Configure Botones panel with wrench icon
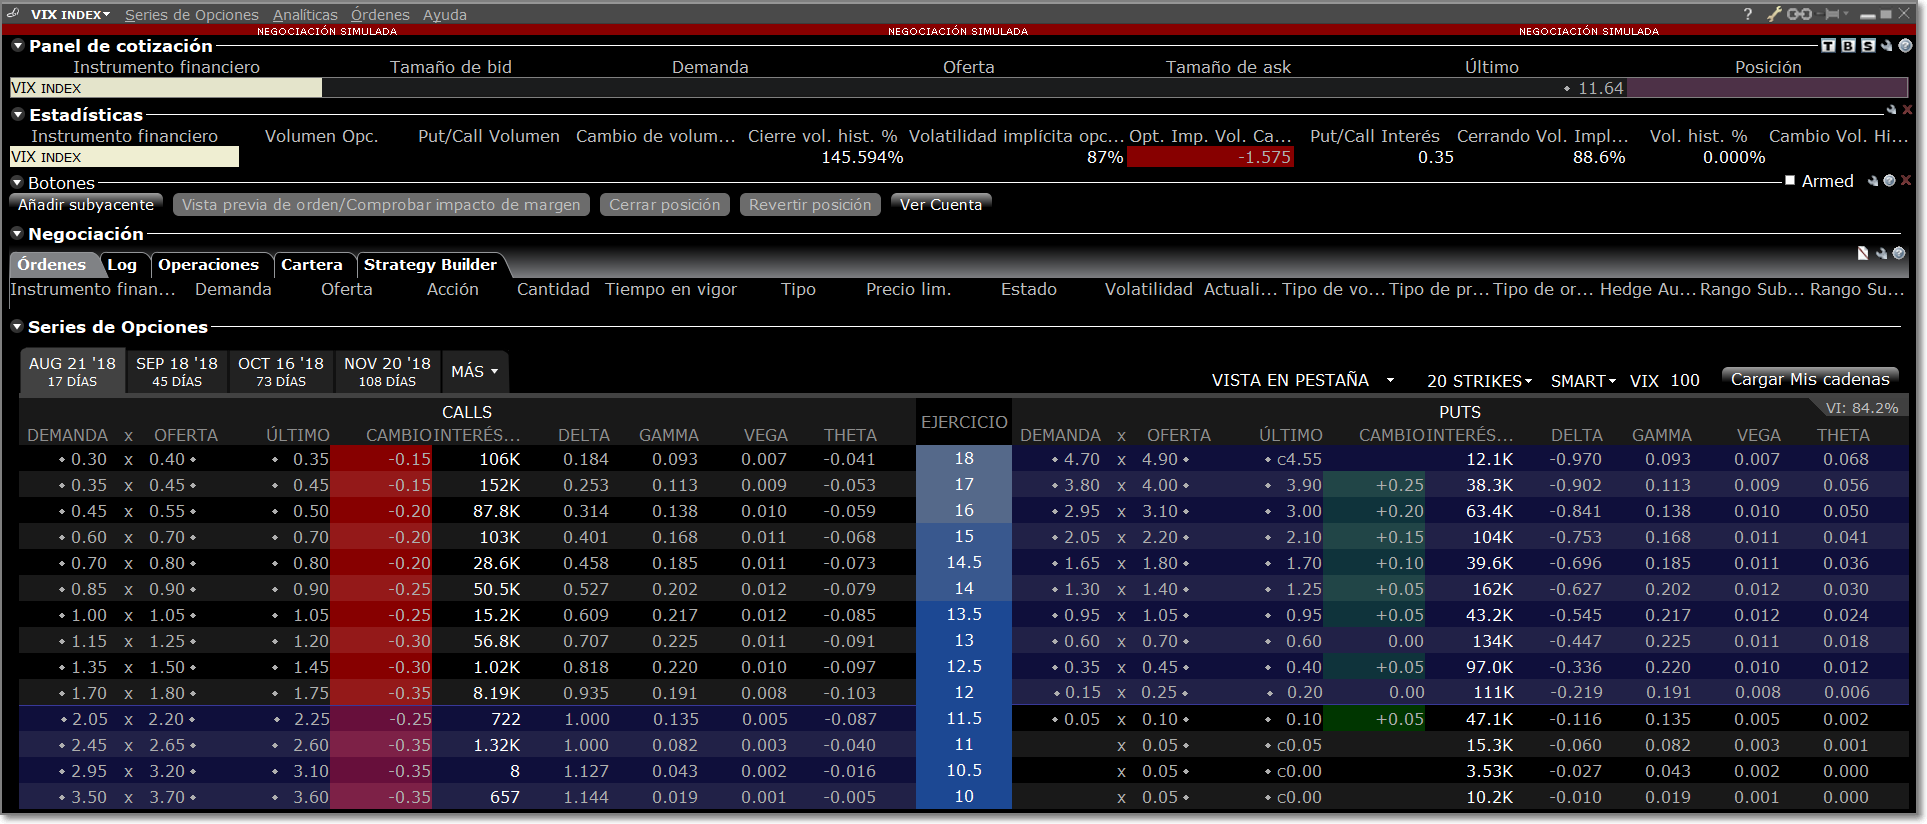This screenshot has width=1927, height=824. coord(1873,181)
